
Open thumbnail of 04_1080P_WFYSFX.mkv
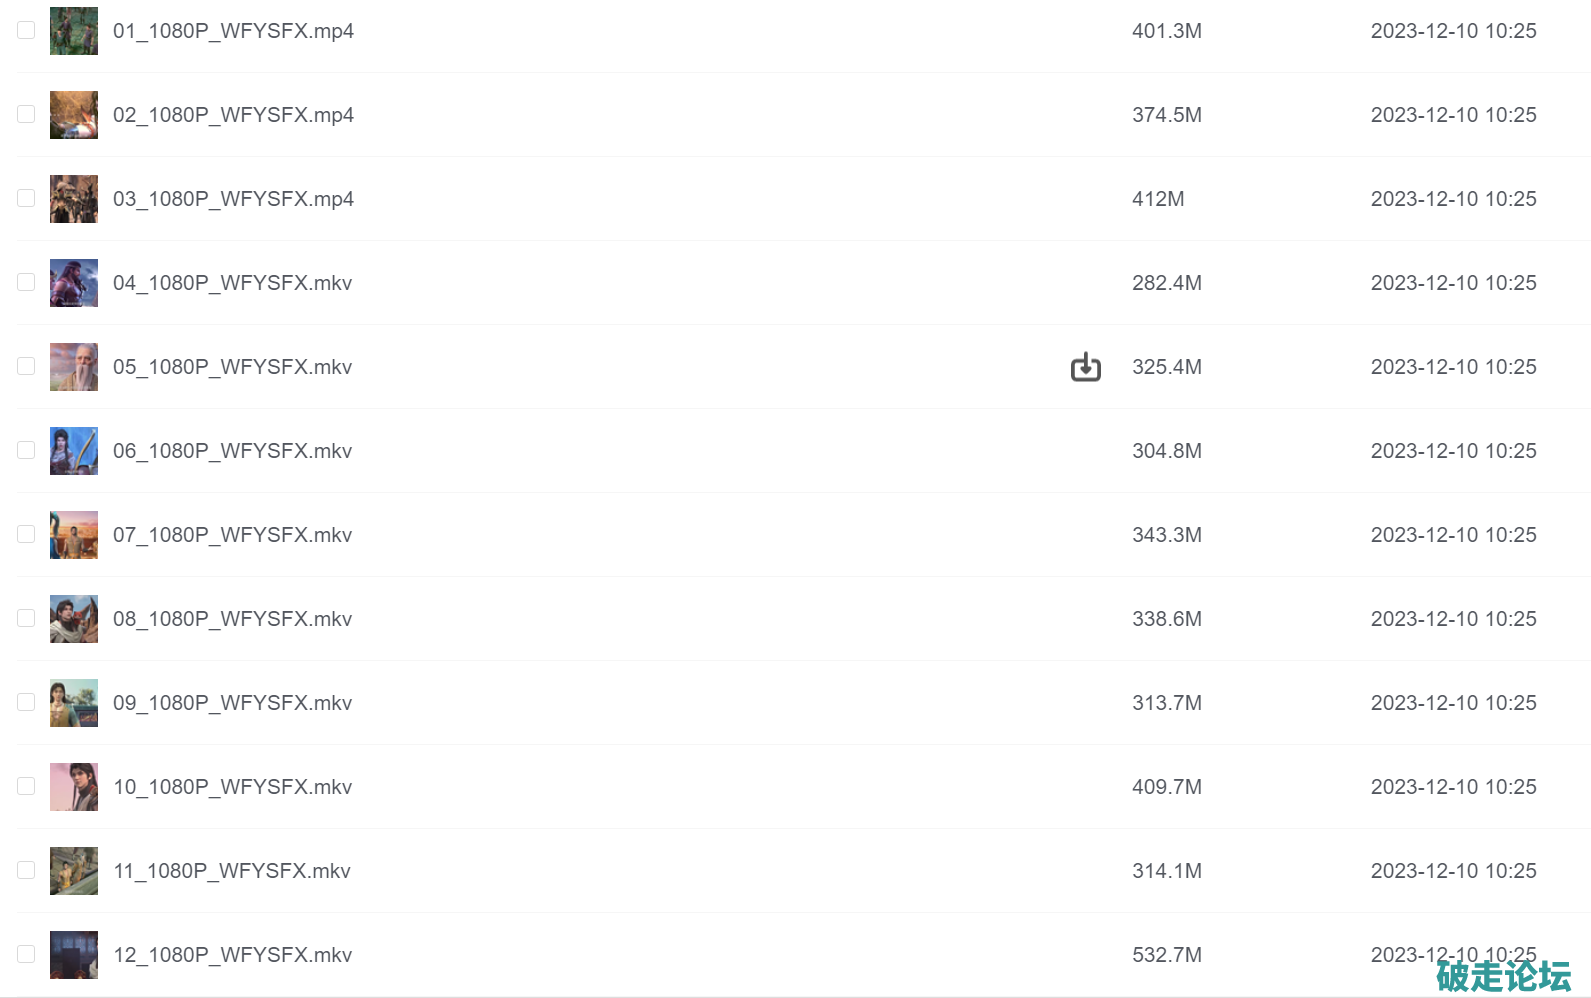point(74,283)
